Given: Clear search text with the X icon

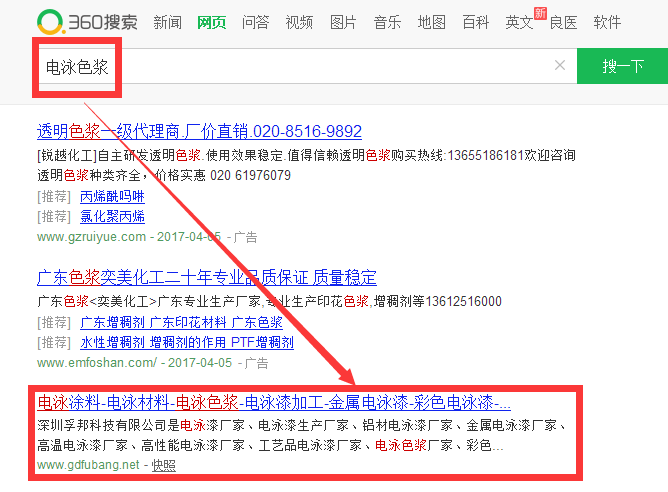Looking at the screenshot, I should coord(559,66).
